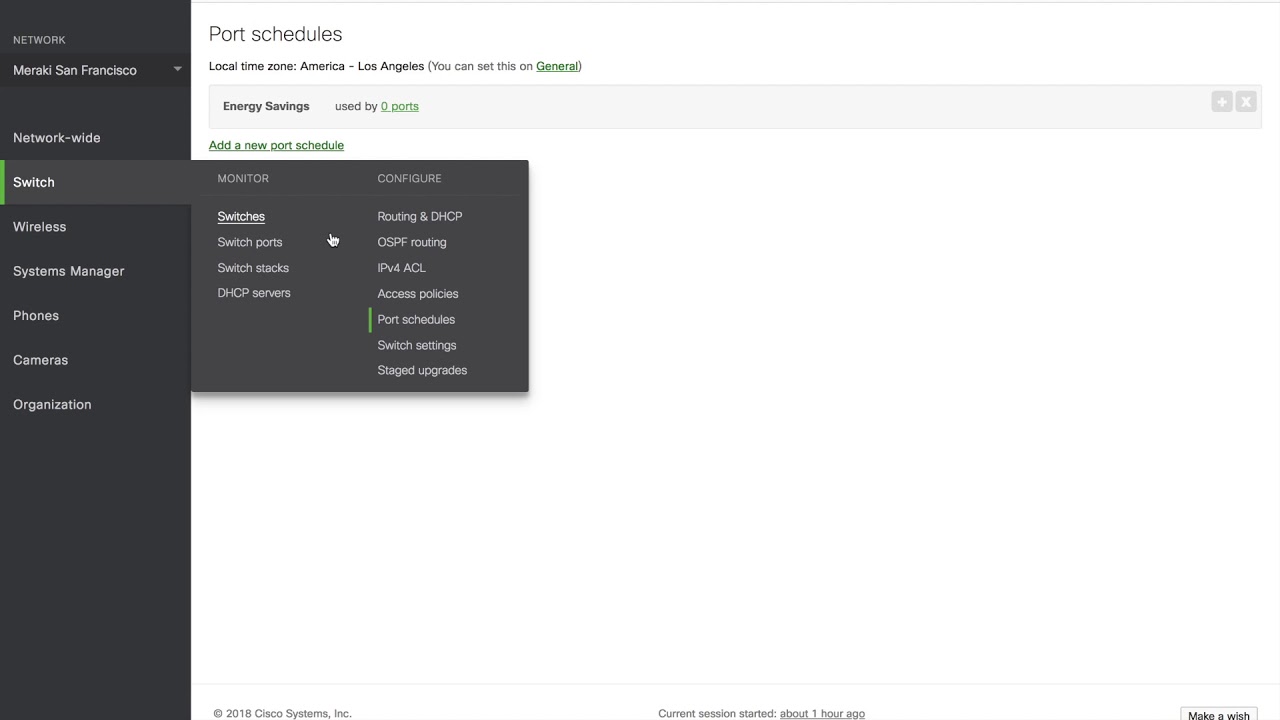Click the MONITOR column header in the flyout

[x=243, y=178]
